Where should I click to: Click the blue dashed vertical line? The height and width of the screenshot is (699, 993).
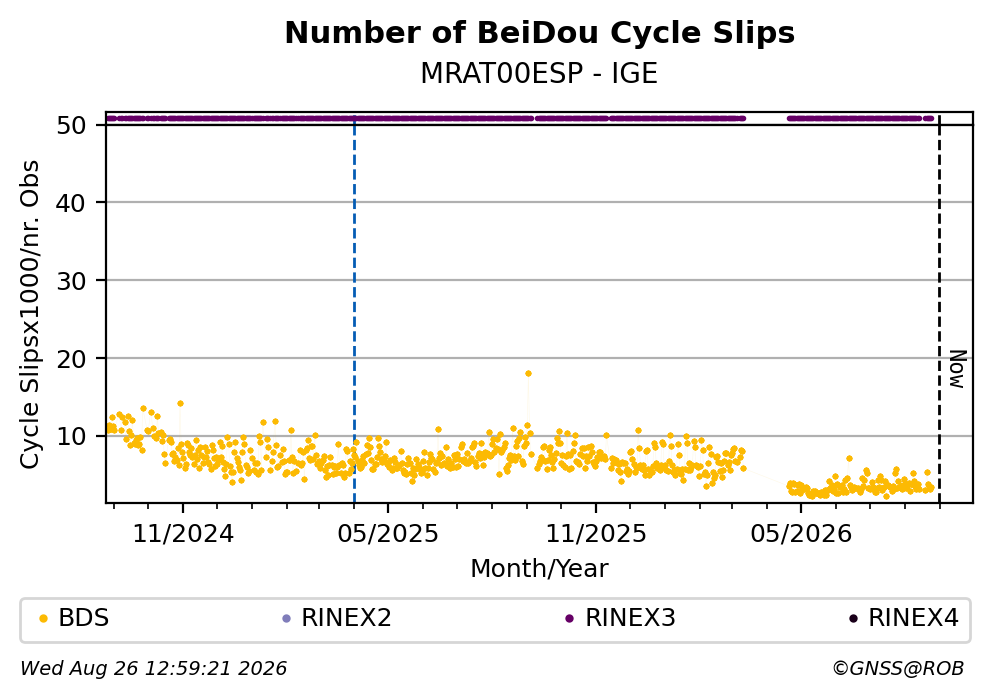pyautogui.click(x=354, y=310)
